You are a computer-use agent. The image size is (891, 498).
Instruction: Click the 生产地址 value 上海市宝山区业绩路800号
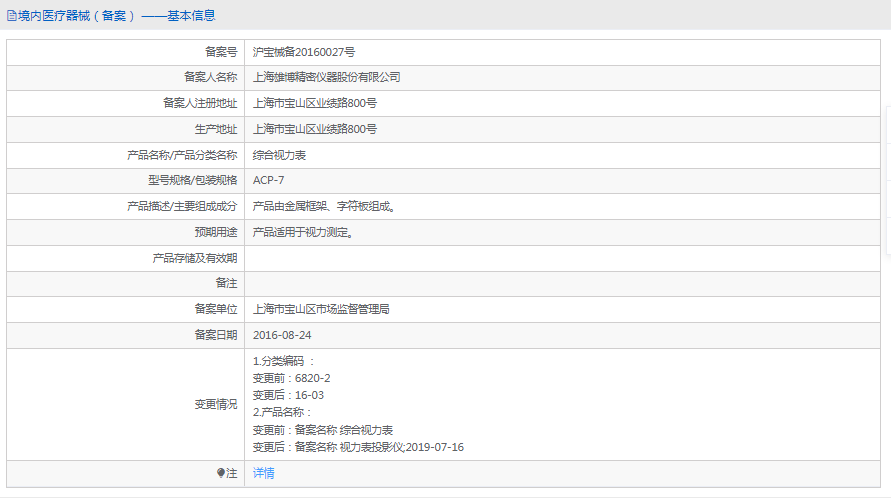[x=315, y=129]
